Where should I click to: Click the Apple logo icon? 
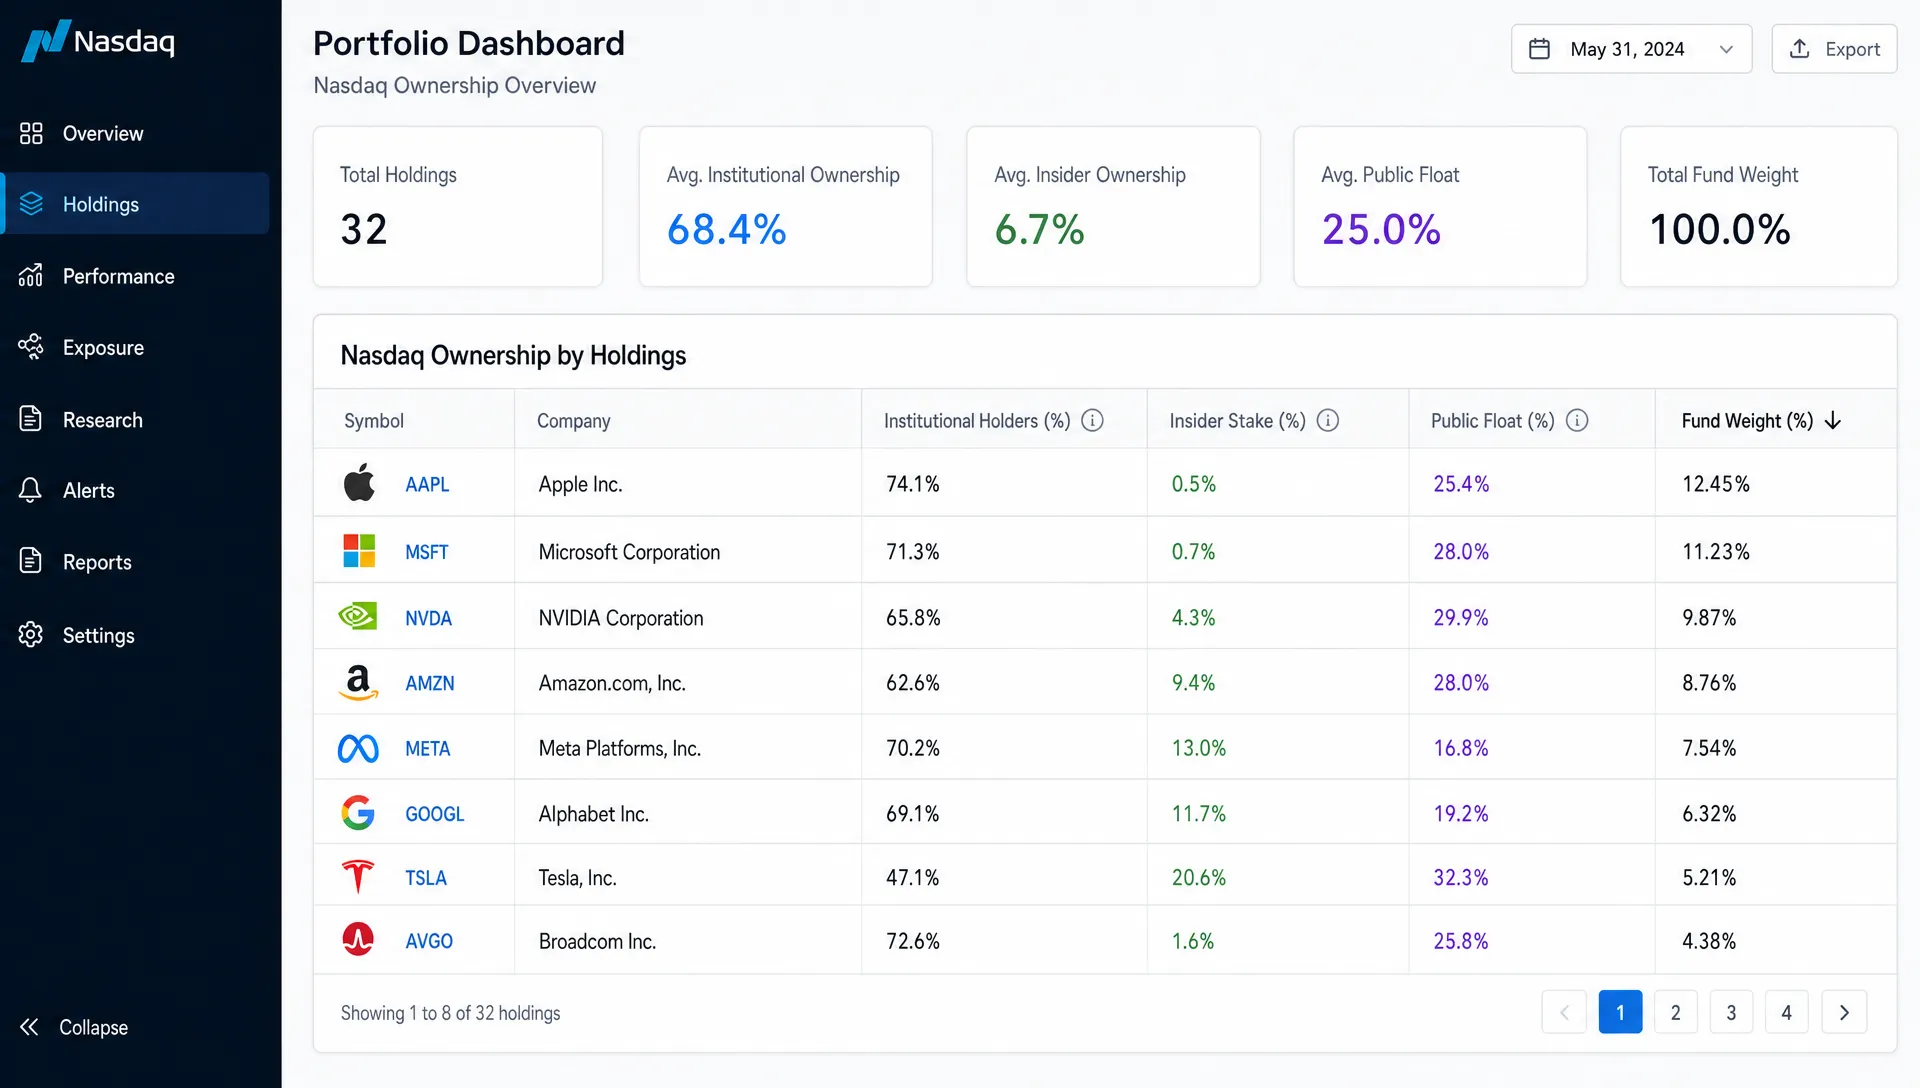[x=359, y=483]
